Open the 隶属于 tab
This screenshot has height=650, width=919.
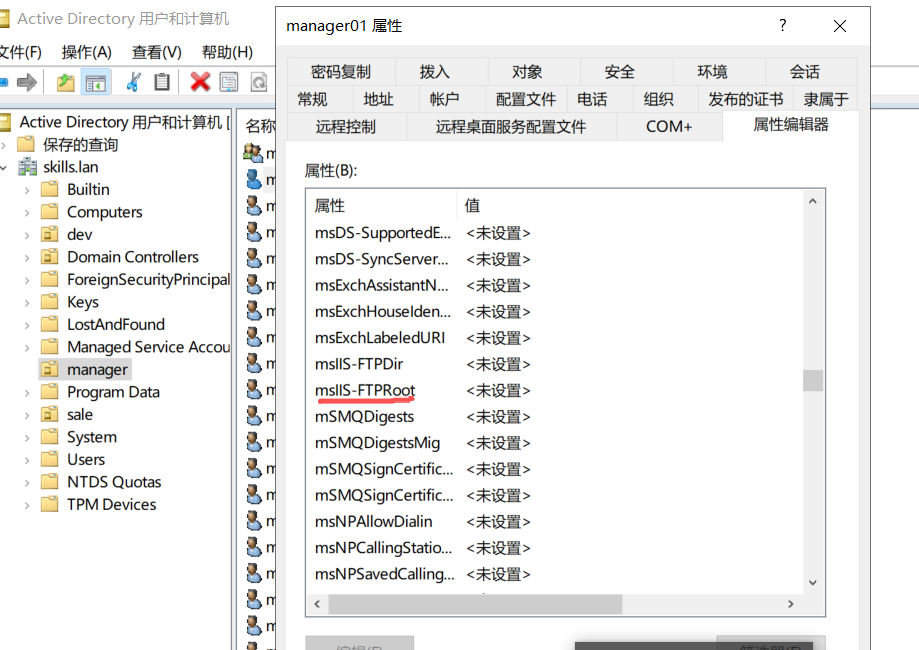pos(825,99)
